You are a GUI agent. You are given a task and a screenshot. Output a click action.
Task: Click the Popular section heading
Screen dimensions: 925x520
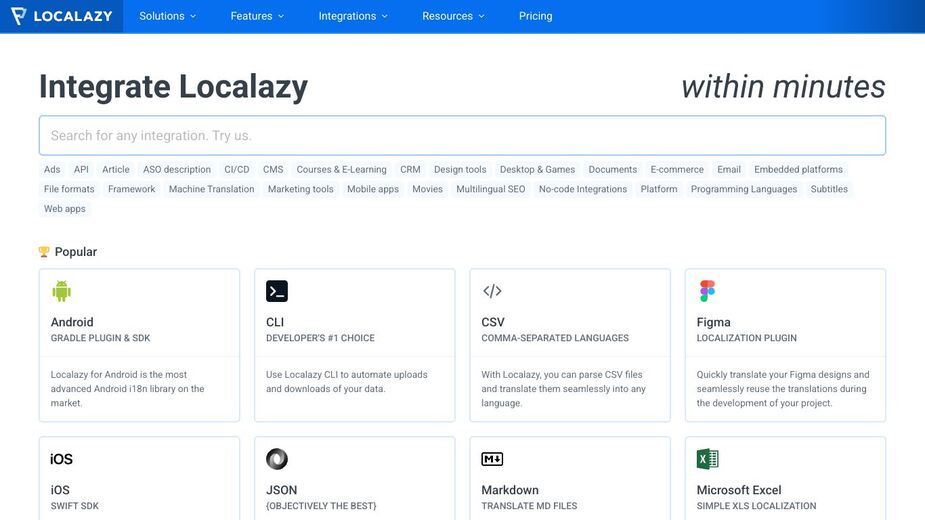pyautogui.click(x=76, y=252)
